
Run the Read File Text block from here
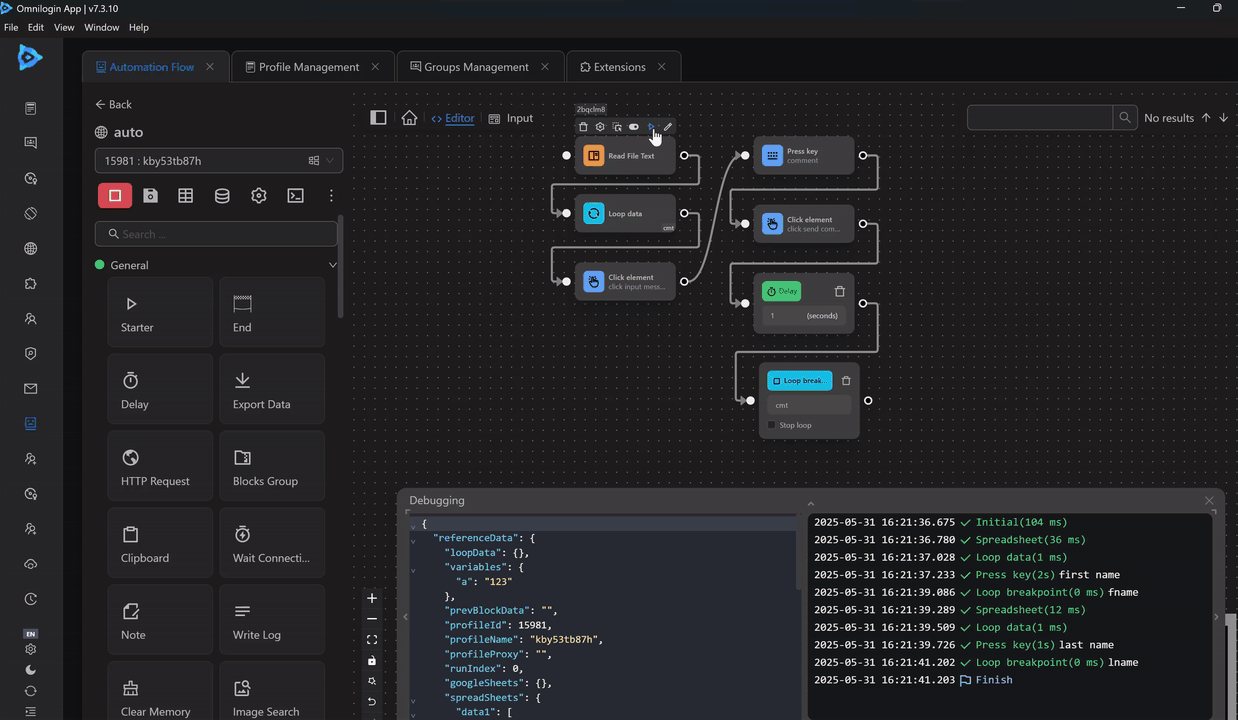pos(651,127)
